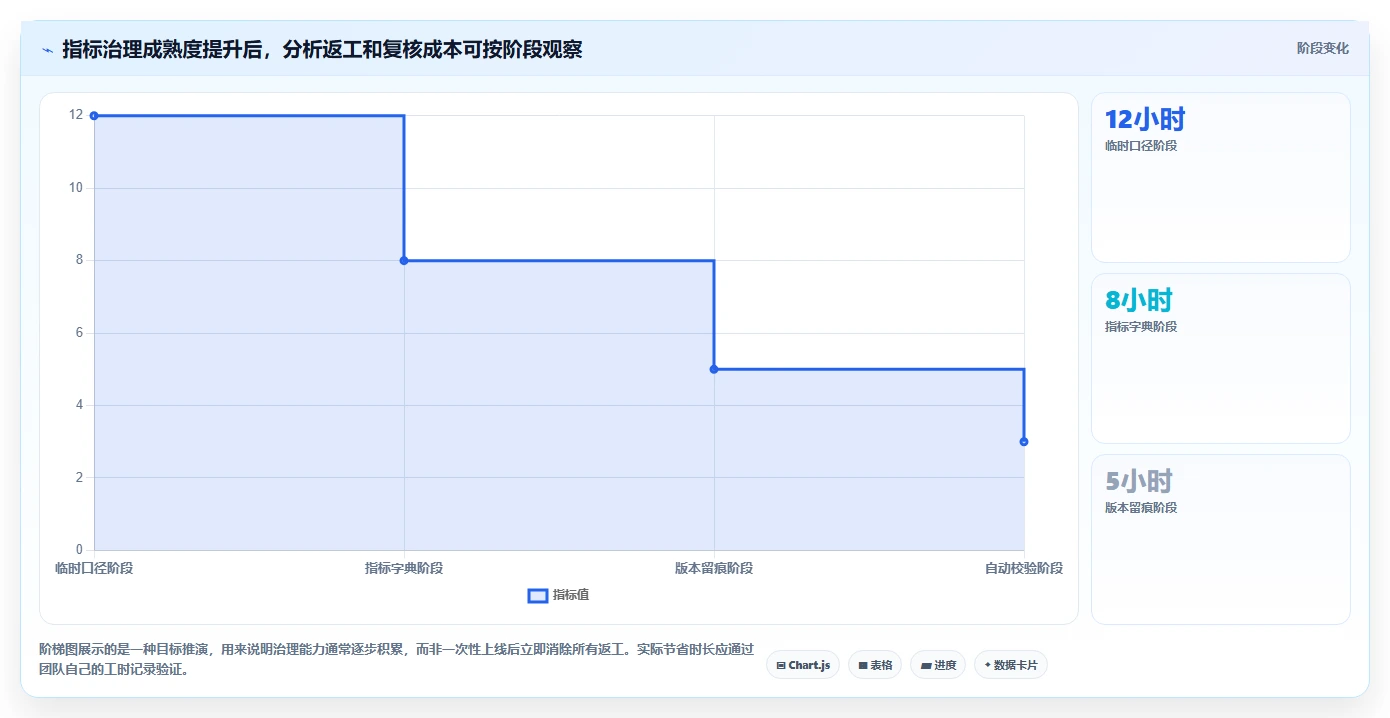Image resolution: width=1390 pixels, height=718 pixels.
Task: Click the 8小时 value text
Action: click(x=1139, y=300)
